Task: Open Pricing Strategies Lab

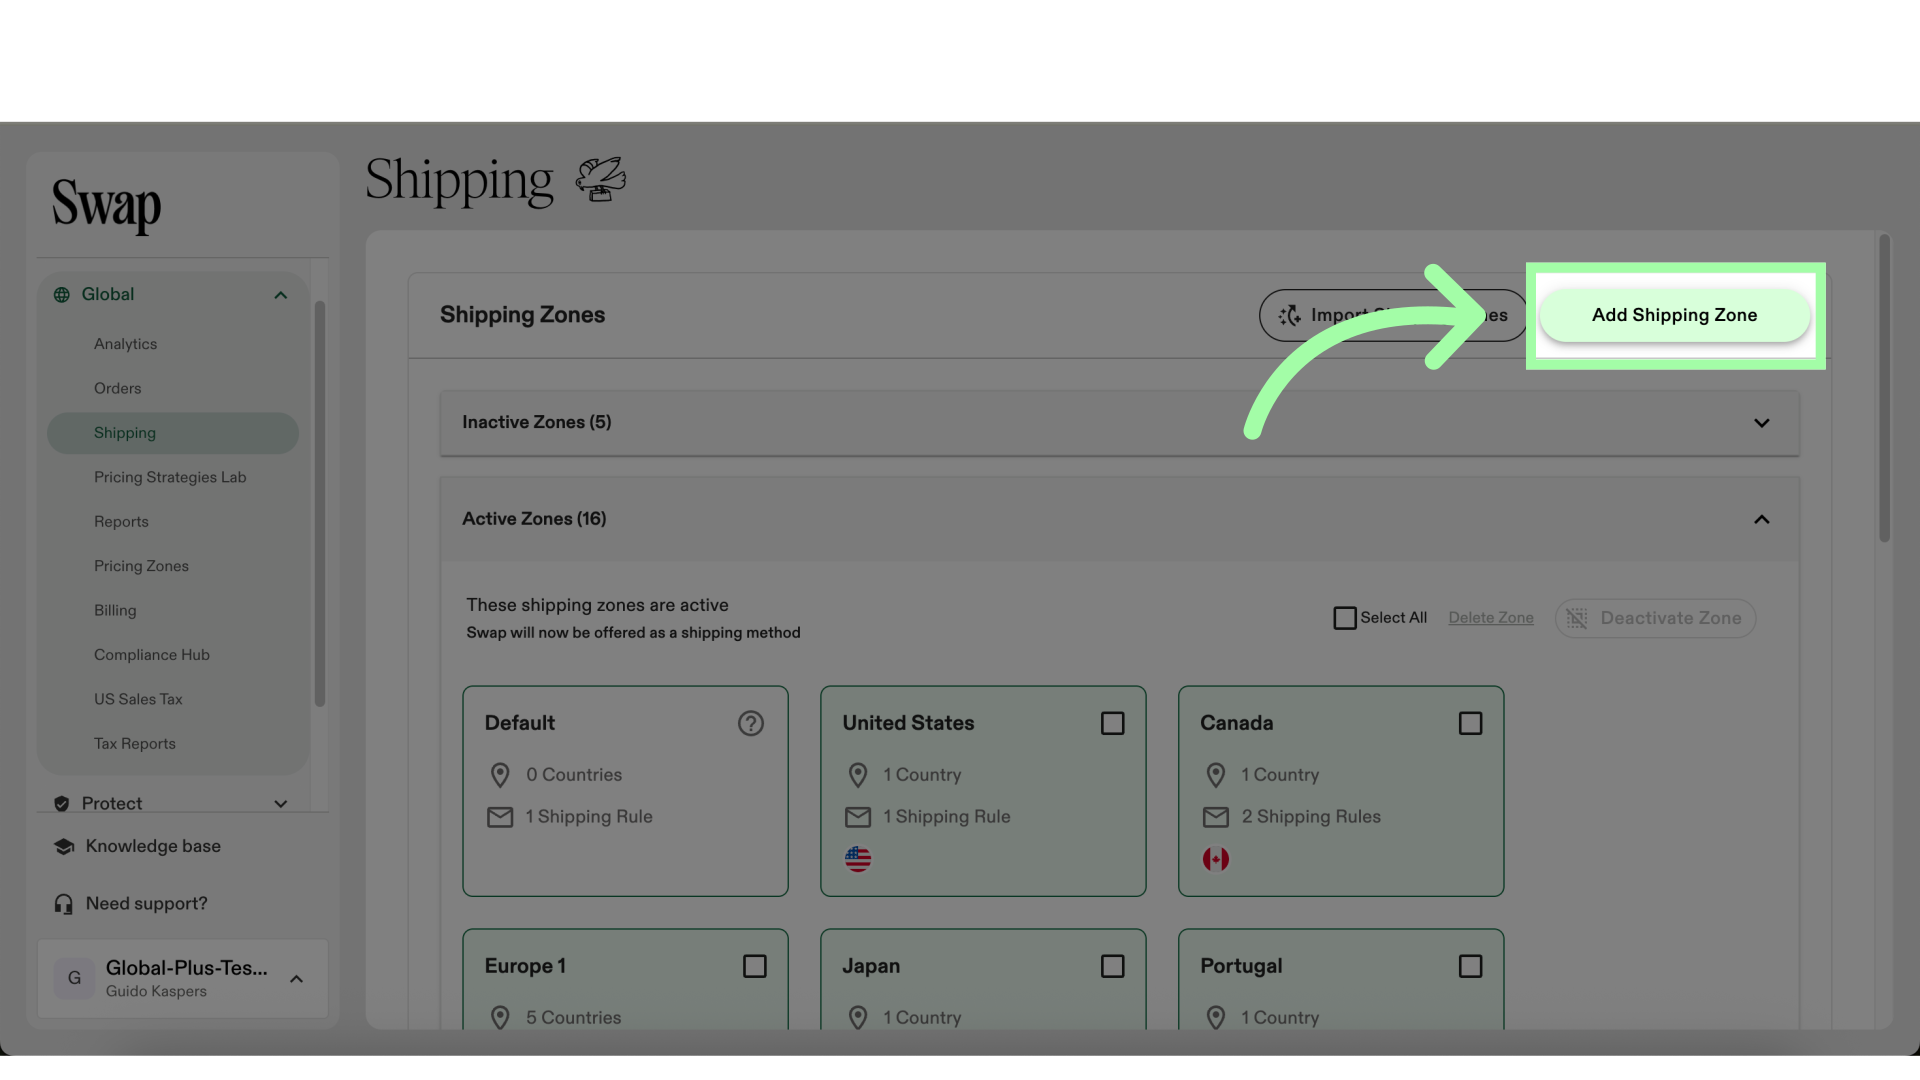Action: (170, 477)
